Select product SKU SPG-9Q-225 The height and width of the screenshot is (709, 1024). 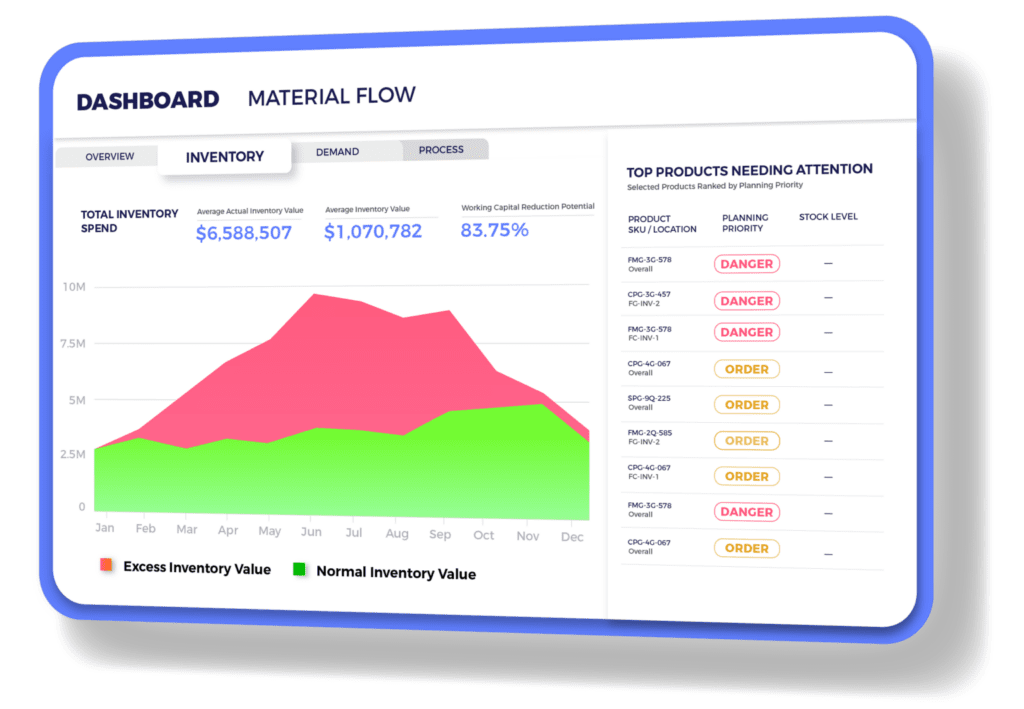[648, 398]
